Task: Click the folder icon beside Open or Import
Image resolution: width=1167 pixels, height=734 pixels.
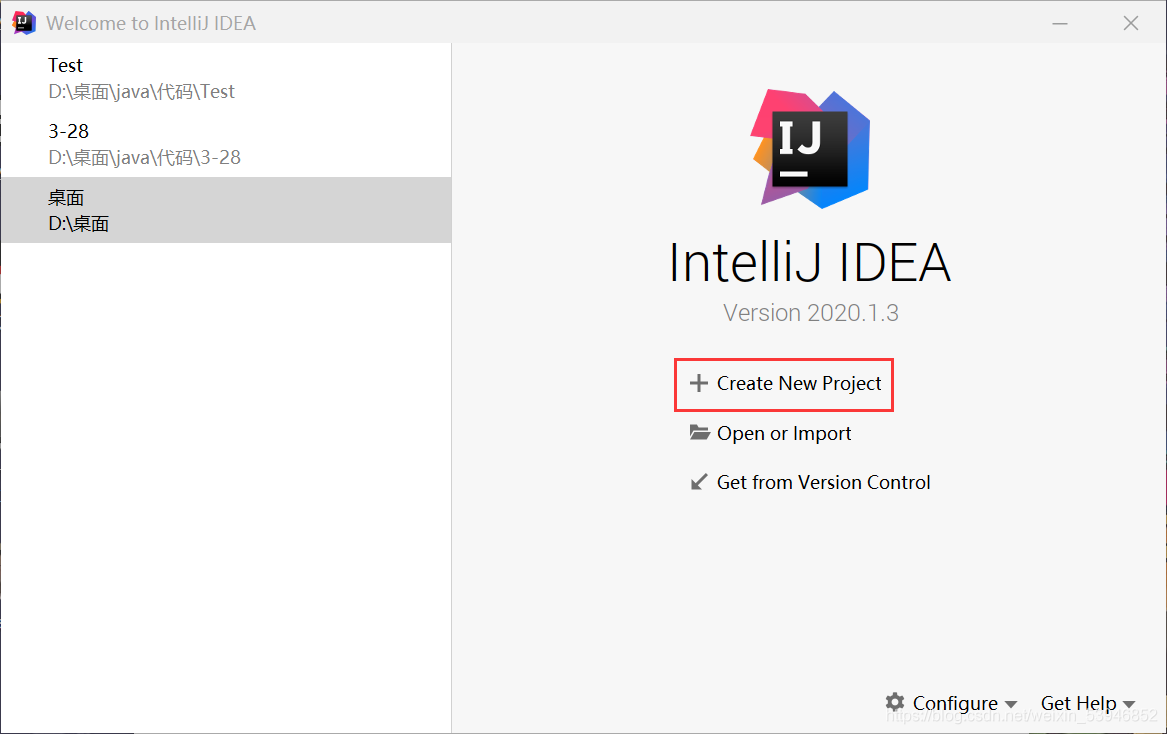Action: pos(698,432)
